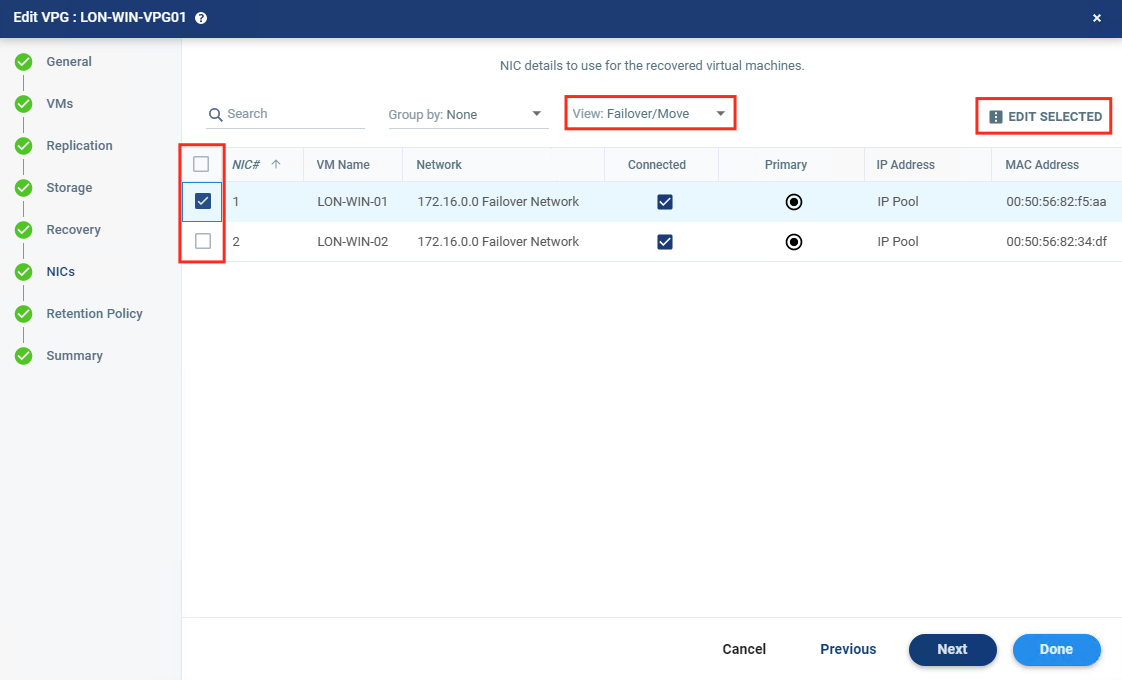Click the green checkmark beside General

(24, 62)
